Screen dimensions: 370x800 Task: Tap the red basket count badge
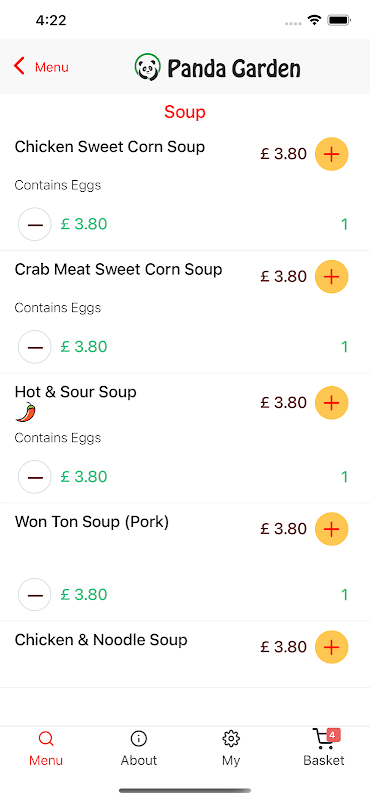(x=333, y=735)
